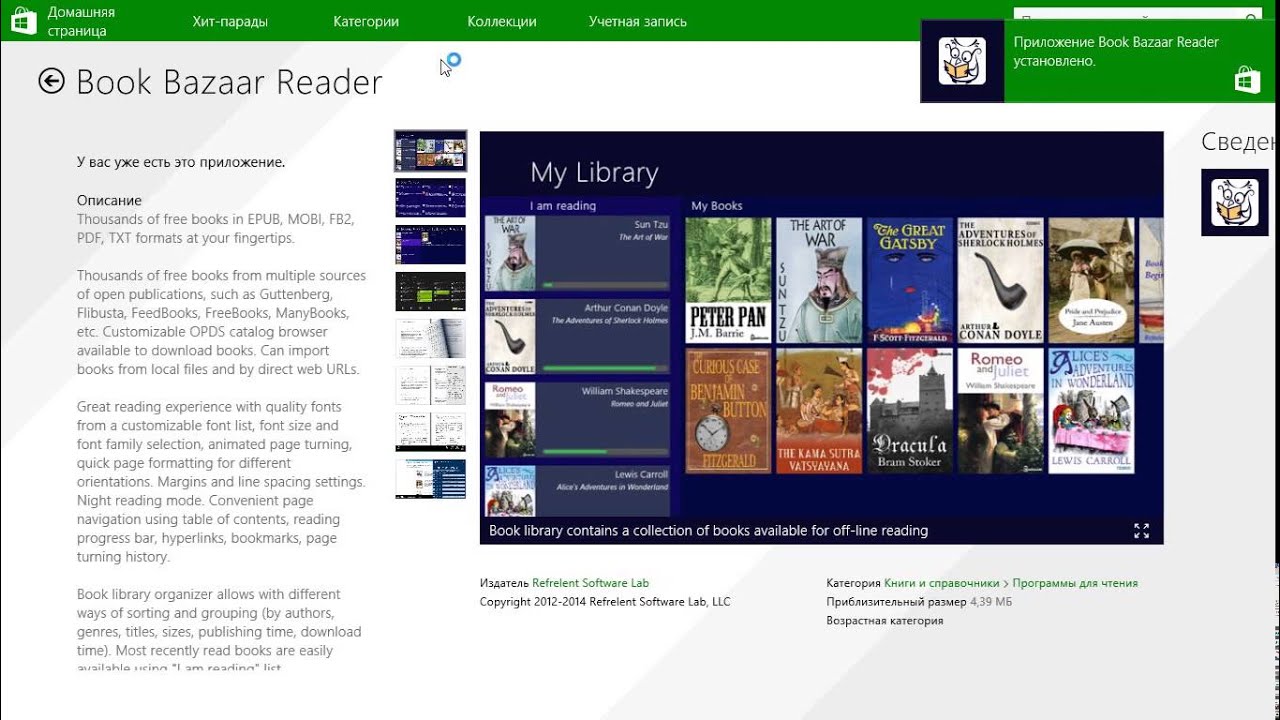Go to Домашняя страница

(x=81, y=21)
